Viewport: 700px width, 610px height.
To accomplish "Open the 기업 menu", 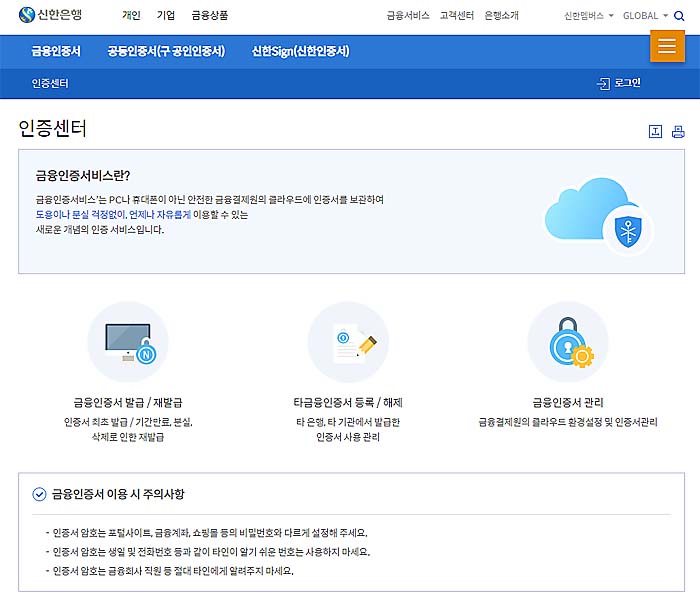I will 166,16.
